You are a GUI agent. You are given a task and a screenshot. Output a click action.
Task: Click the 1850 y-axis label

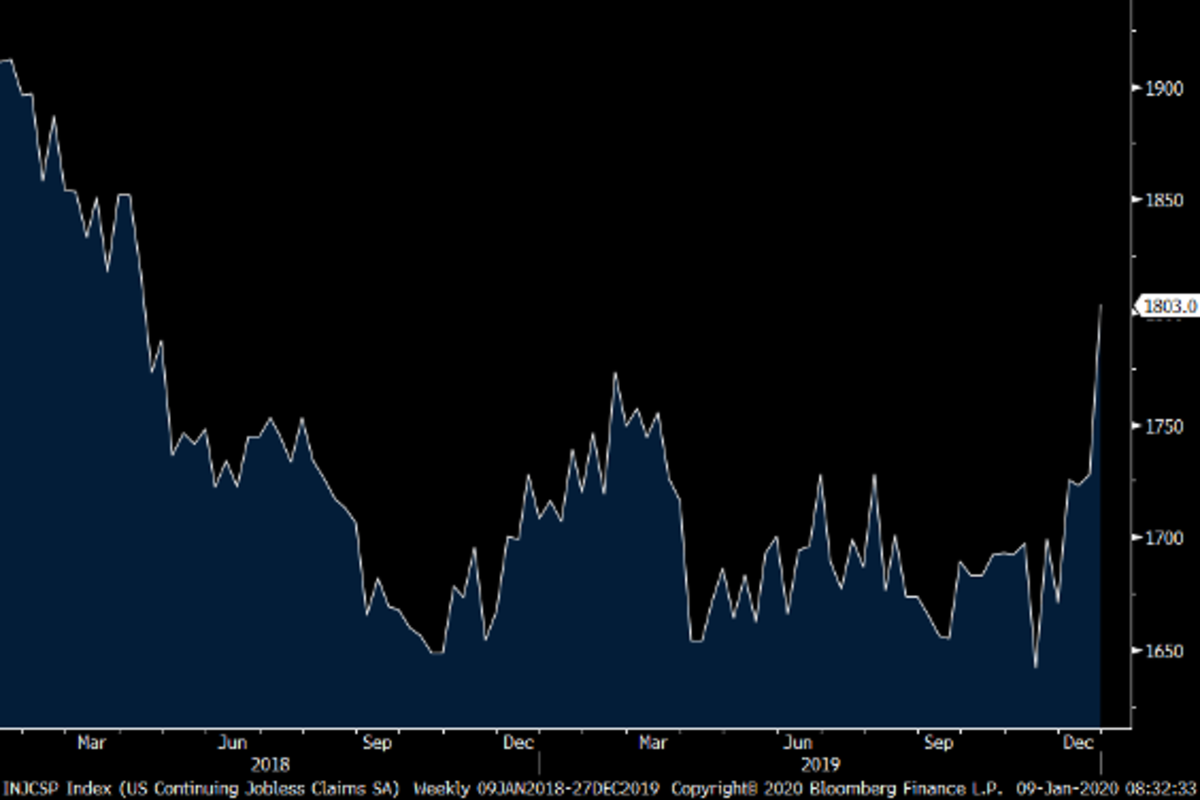coord(1163,201)
